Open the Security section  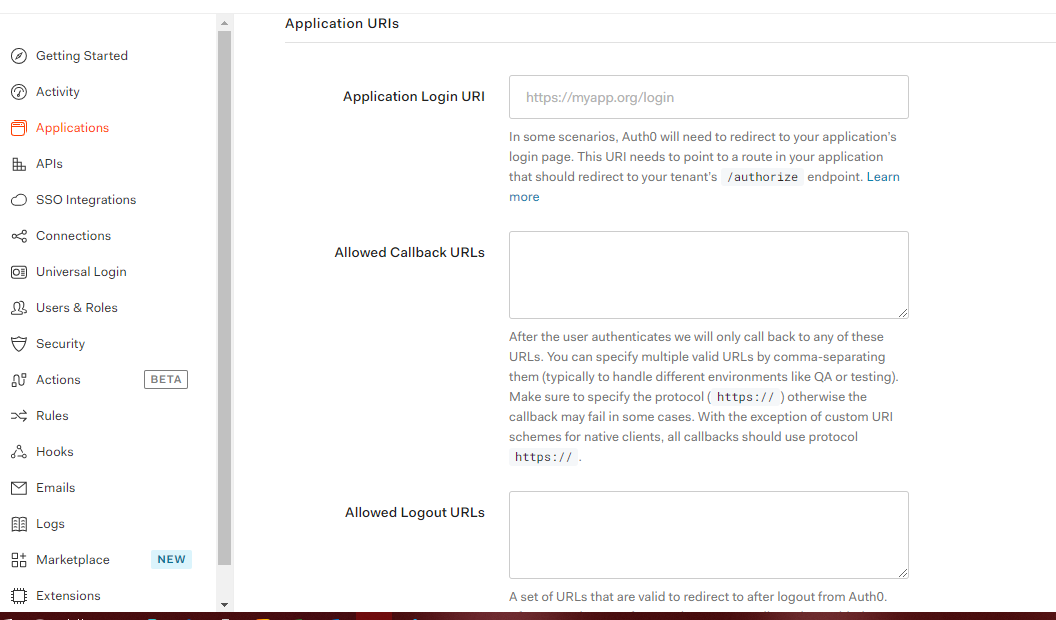pos(60,344)
